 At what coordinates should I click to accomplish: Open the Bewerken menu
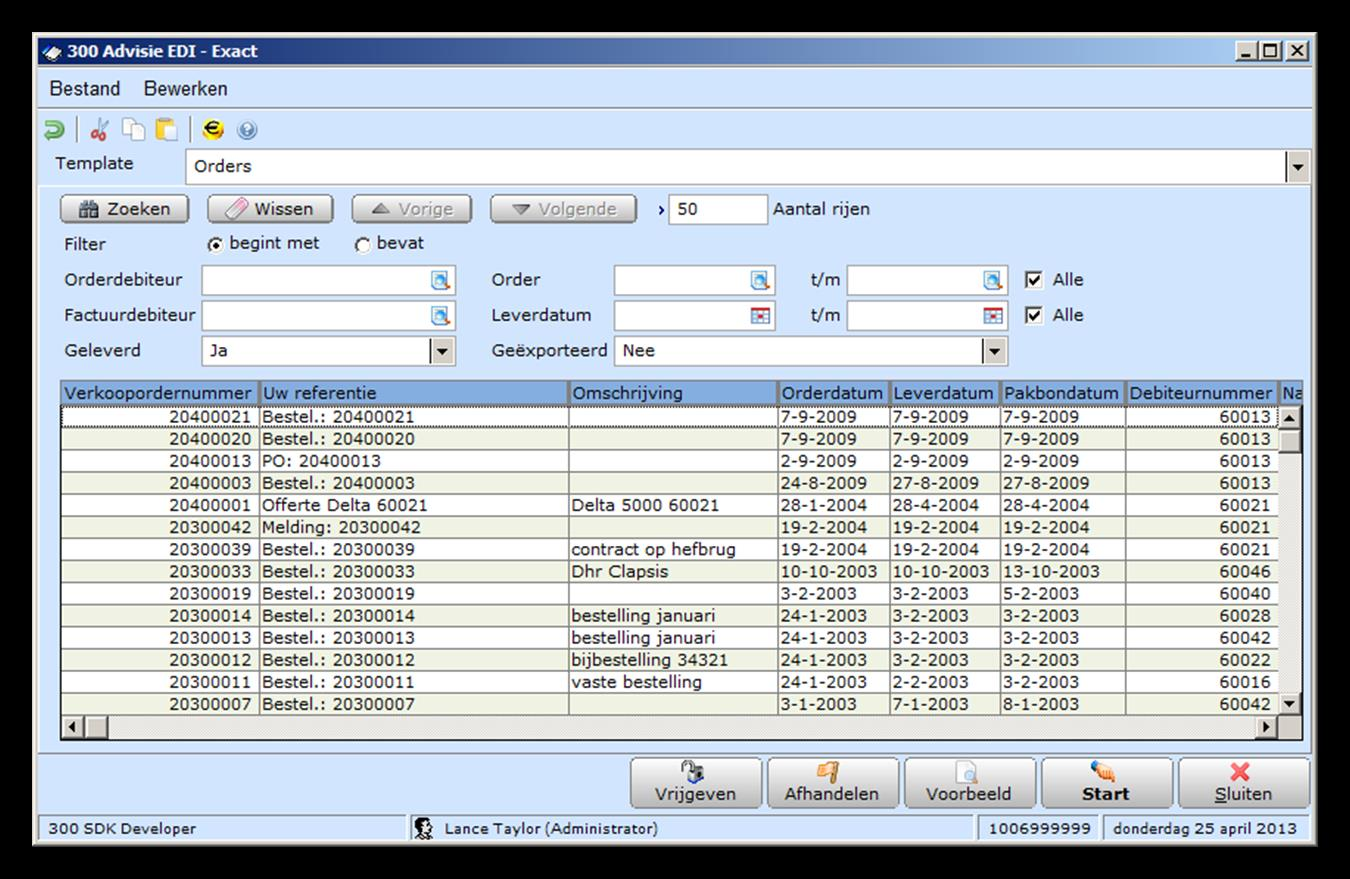[x=186, y=89]
